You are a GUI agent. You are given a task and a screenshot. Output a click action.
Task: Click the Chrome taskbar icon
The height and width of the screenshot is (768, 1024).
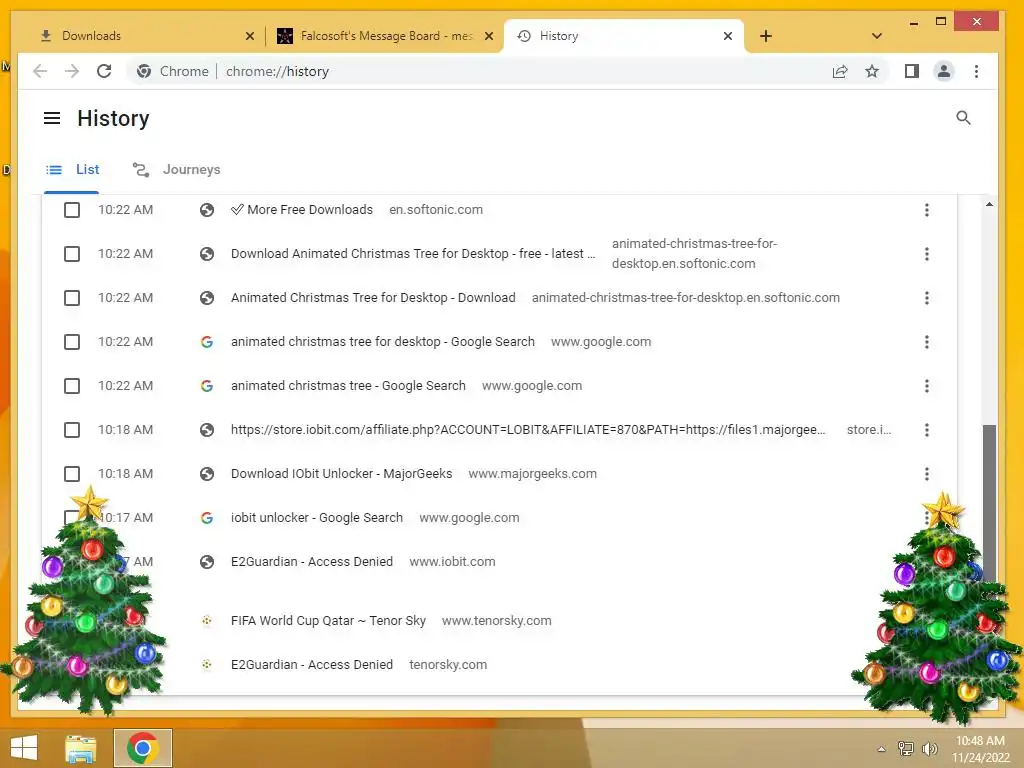click(x=143, y=748)
